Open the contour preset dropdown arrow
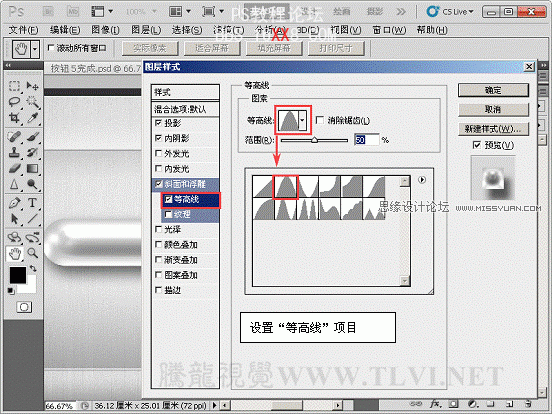Image resolution: width=552 pixels, height=414 pixels. (x=302, y=120)
